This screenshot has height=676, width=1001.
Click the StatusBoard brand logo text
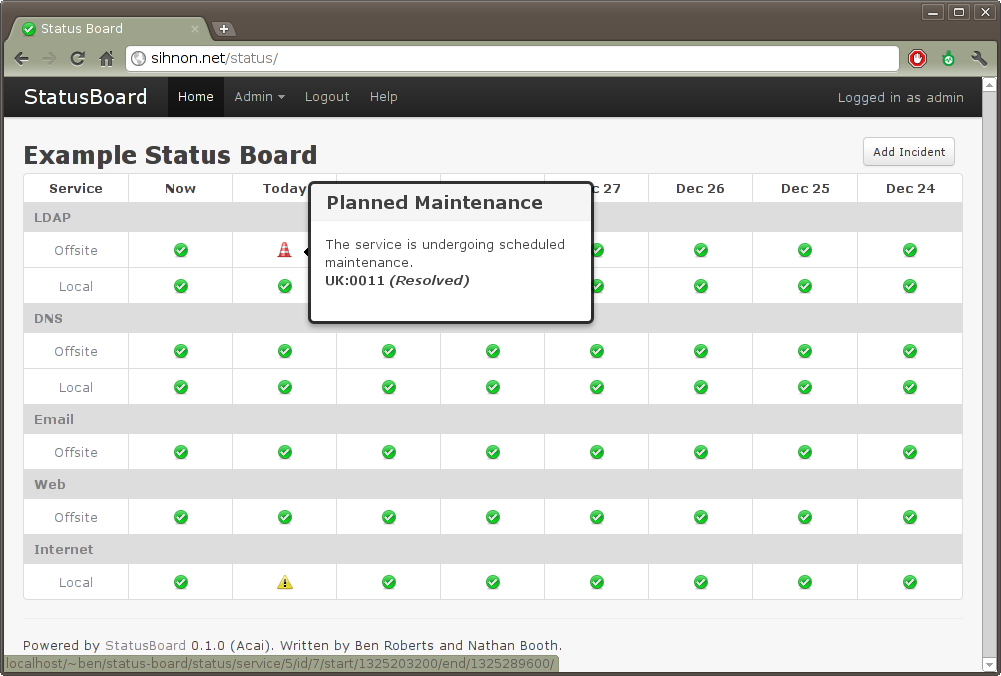pyautogui.click(x=85, y=97)
